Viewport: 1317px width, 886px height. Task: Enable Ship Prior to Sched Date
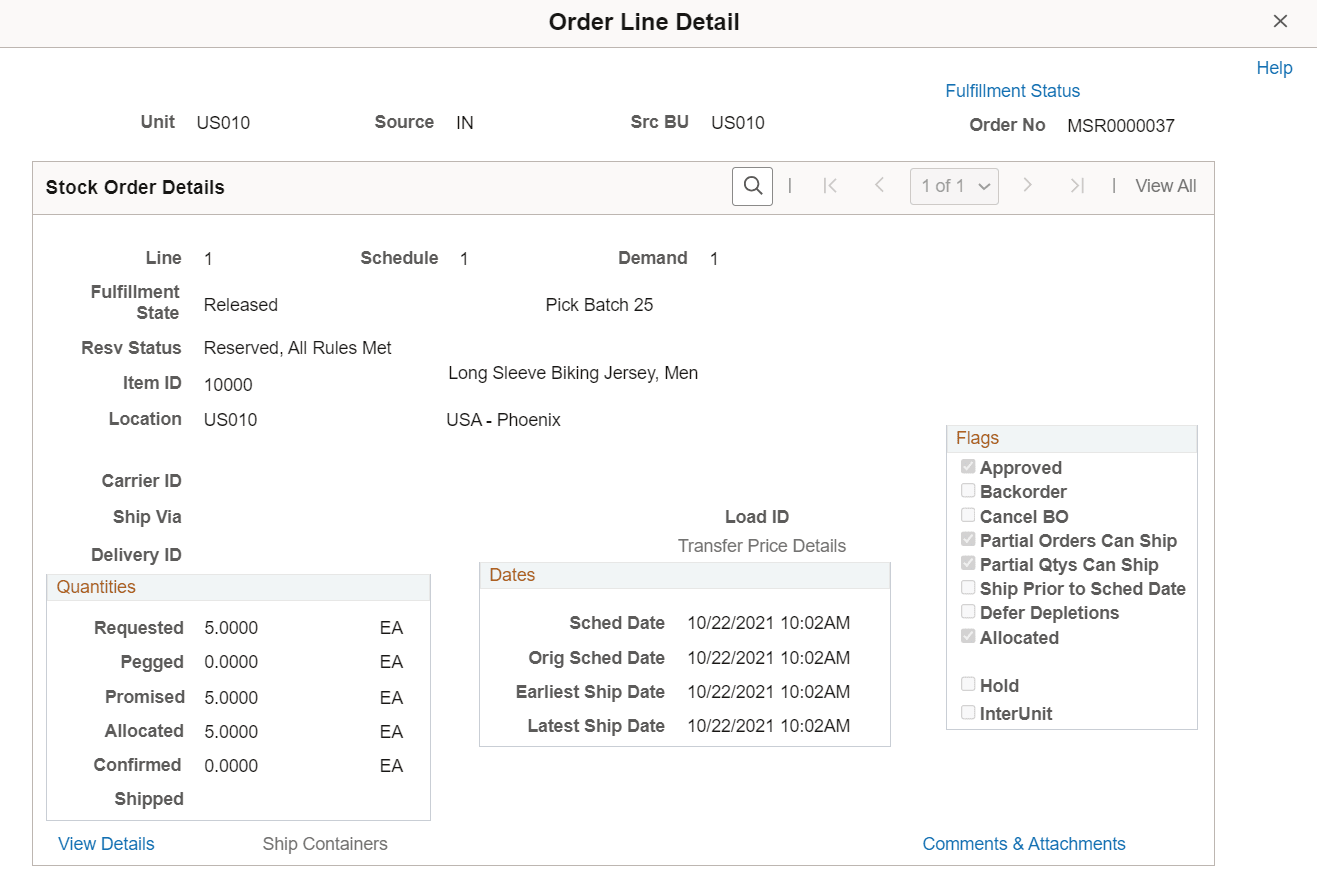[x=967, y=588]
